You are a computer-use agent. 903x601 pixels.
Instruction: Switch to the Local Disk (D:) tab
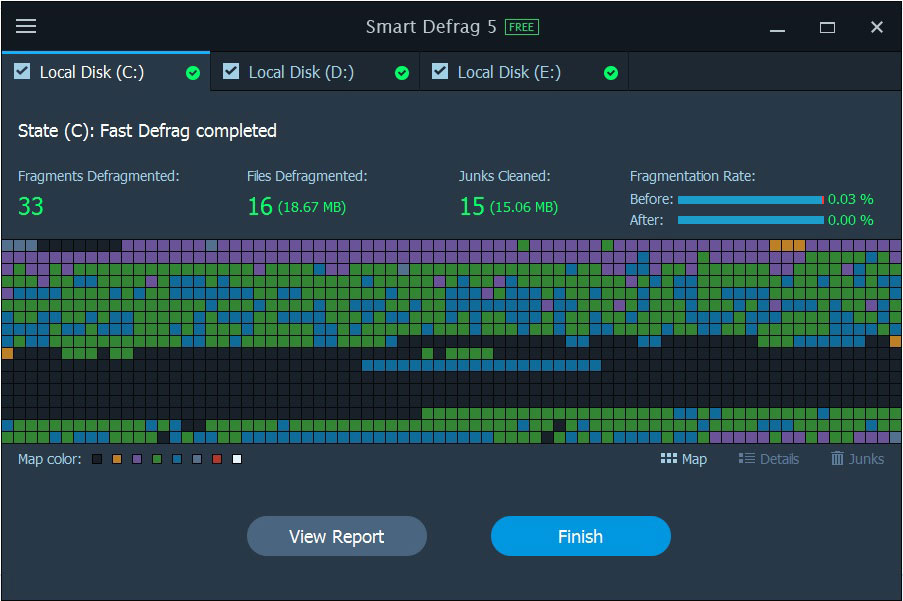315,72
